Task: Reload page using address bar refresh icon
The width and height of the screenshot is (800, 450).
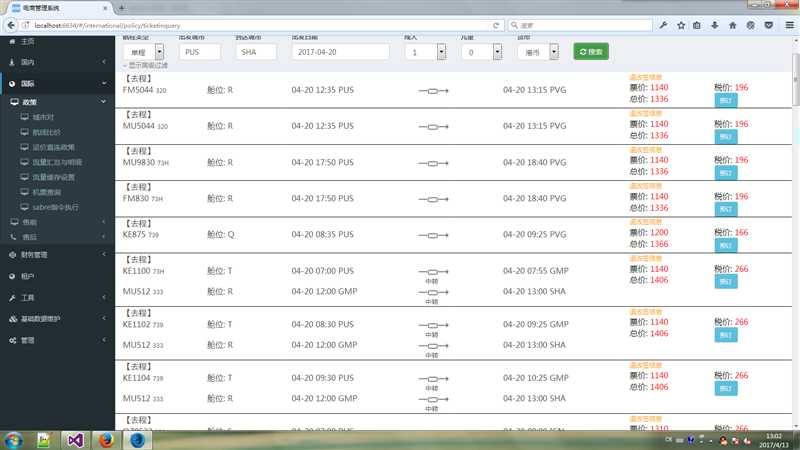Action: 496,25
